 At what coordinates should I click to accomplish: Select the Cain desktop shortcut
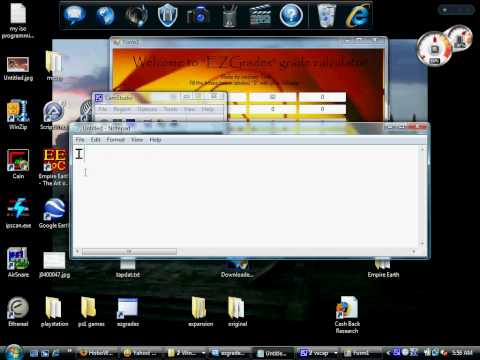[x=18, y=164]
